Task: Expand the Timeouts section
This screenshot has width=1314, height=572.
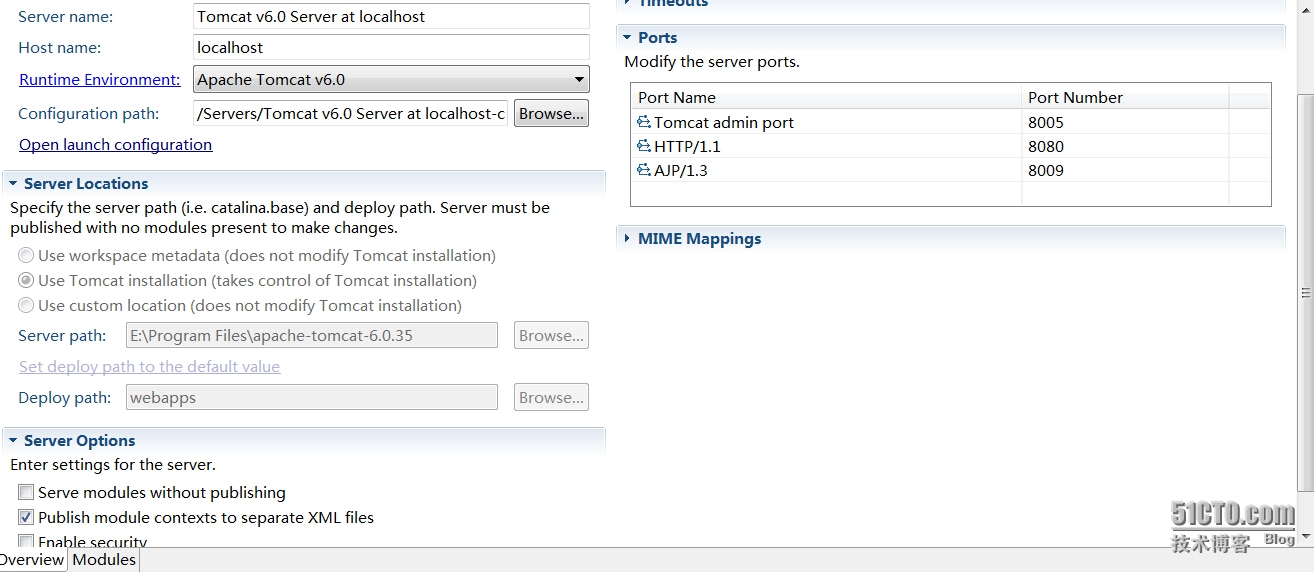Action: pyautogui.click(x=626, y=3)
